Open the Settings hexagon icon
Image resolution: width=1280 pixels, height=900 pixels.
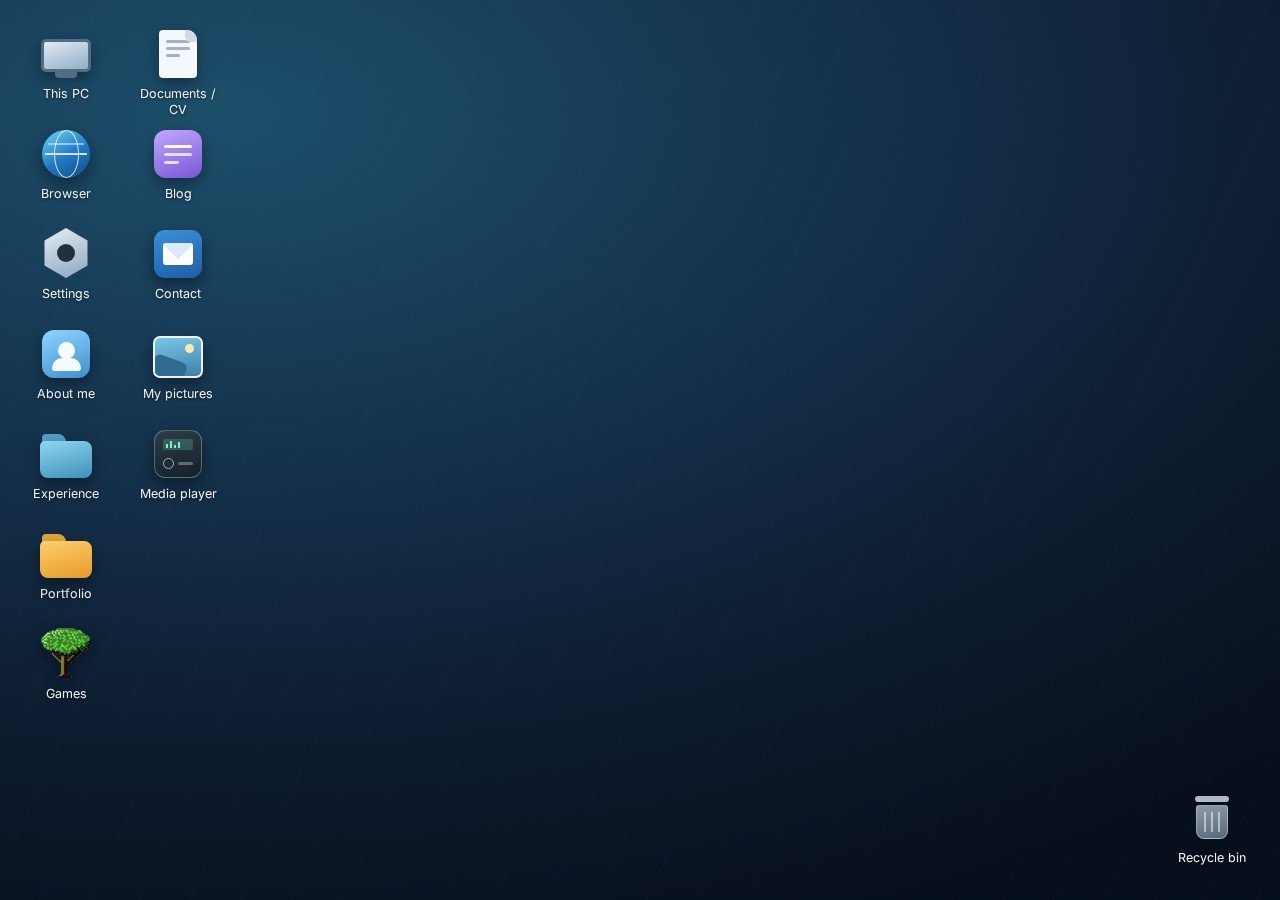click(x=66, y=253)
